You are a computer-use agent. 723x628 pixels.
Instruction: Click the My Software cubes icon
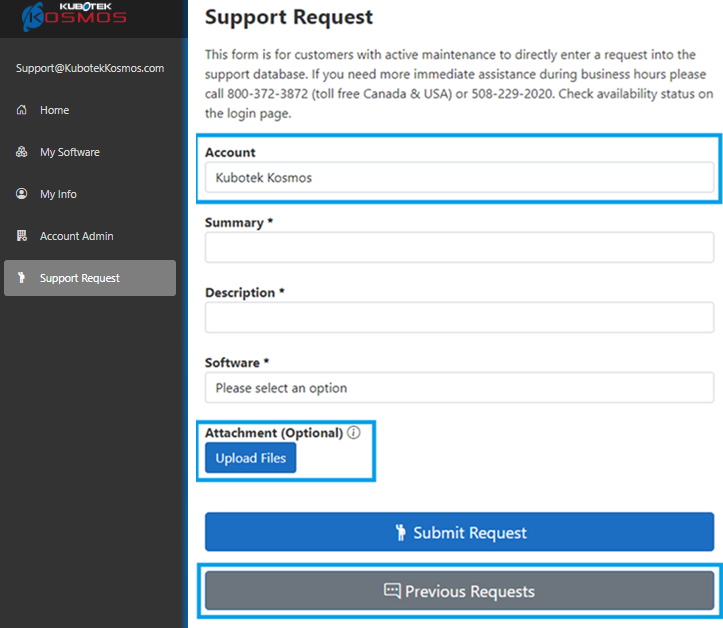click(22, 152)
